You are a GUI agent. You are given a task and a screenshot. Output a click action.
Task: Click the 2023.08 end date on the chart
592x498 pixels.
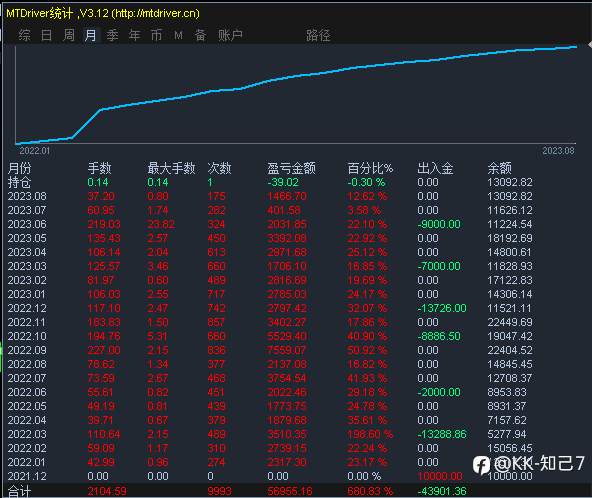pyautogui.click(x=558, y=151)
